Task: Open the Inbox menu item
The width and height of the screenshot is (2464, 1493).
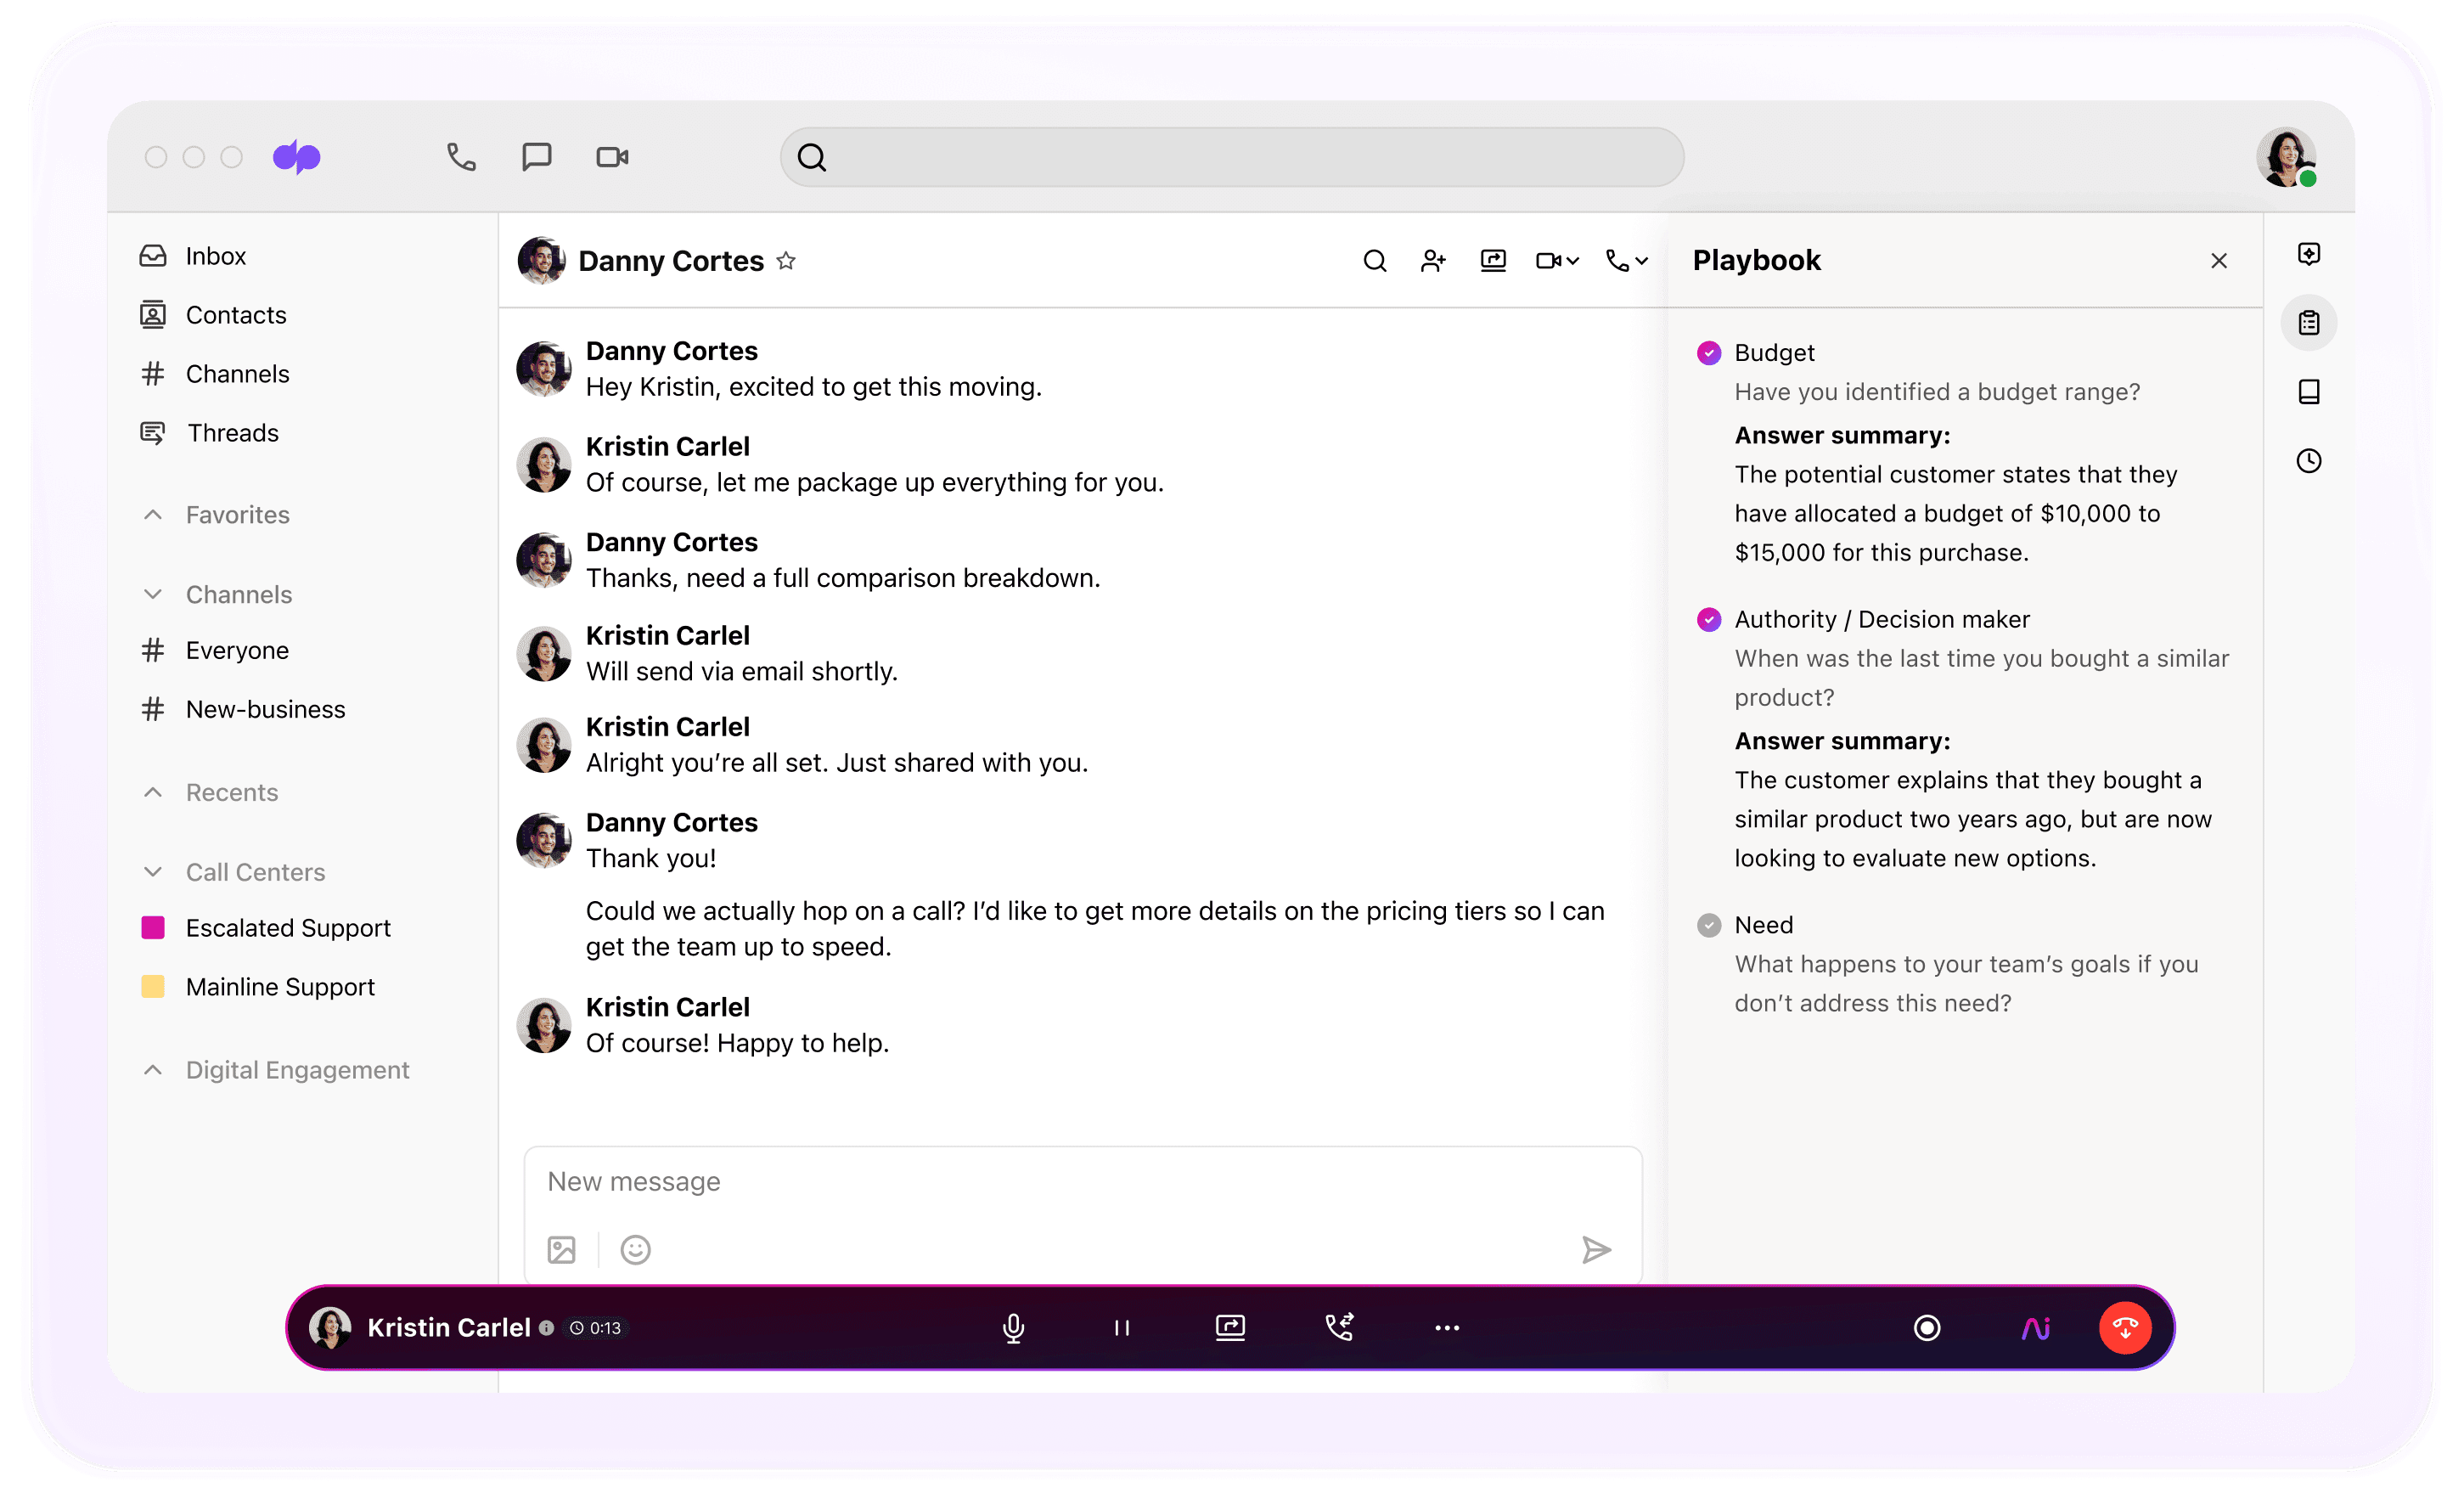Action: (215, 256)
